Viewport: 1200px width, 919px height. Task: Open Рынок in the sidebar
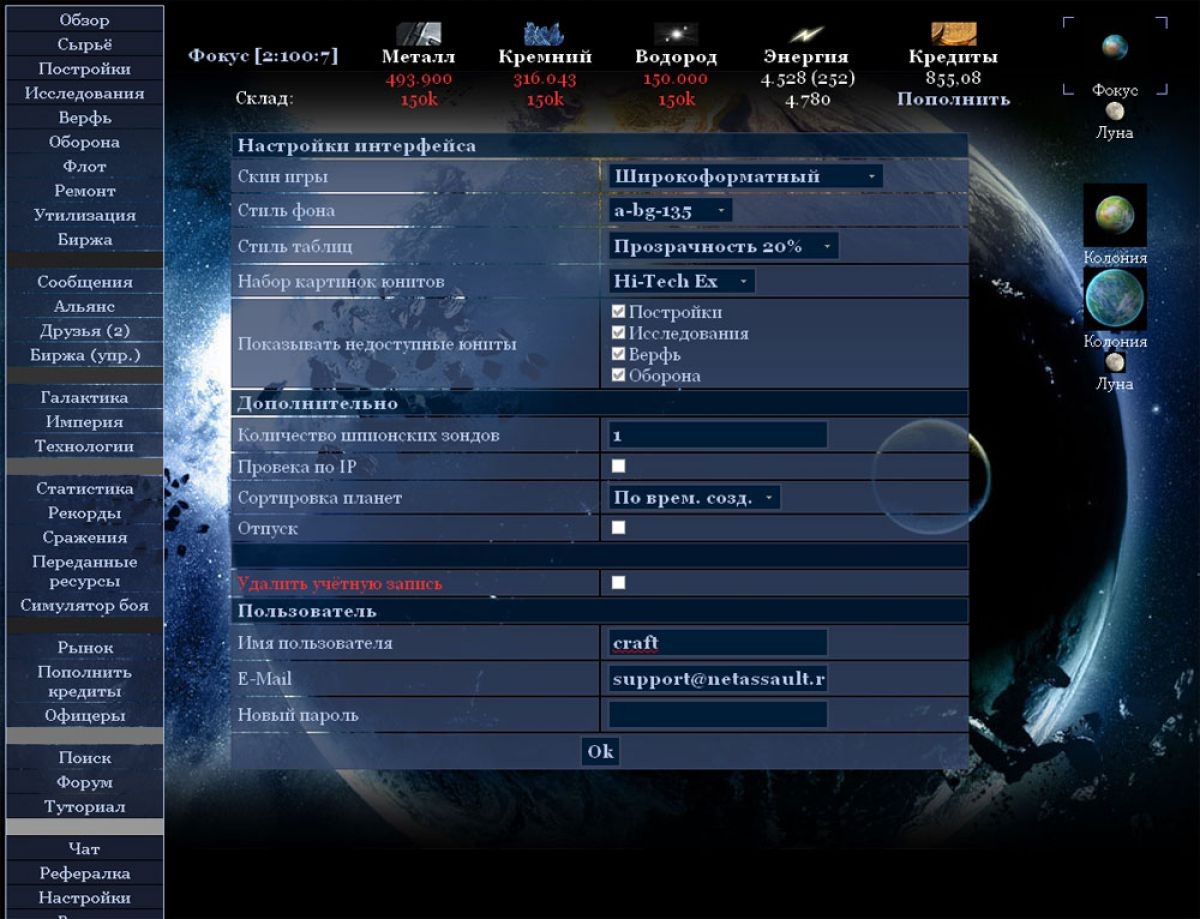(85, 648)
